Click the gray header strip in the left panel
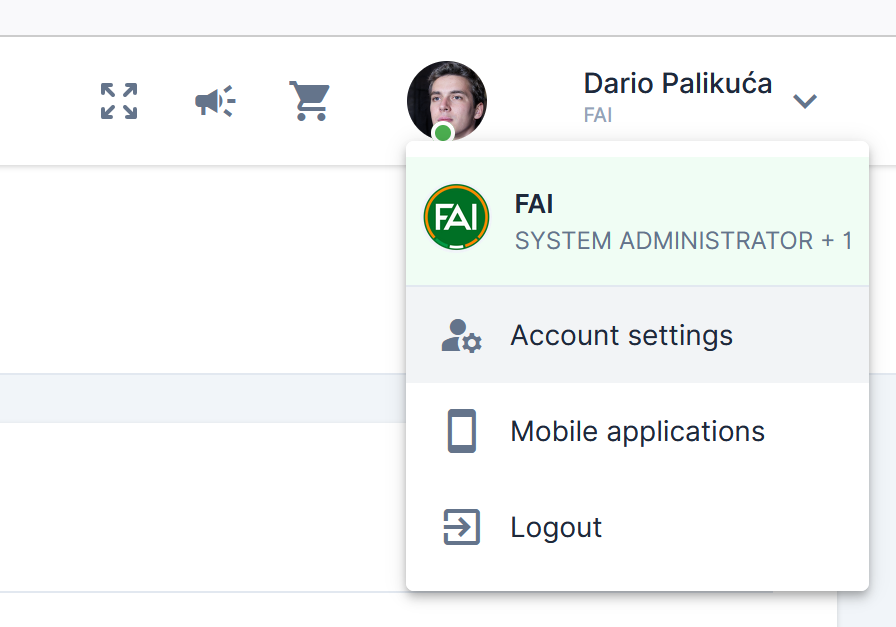Screen dimensions: 896x627 200,397
